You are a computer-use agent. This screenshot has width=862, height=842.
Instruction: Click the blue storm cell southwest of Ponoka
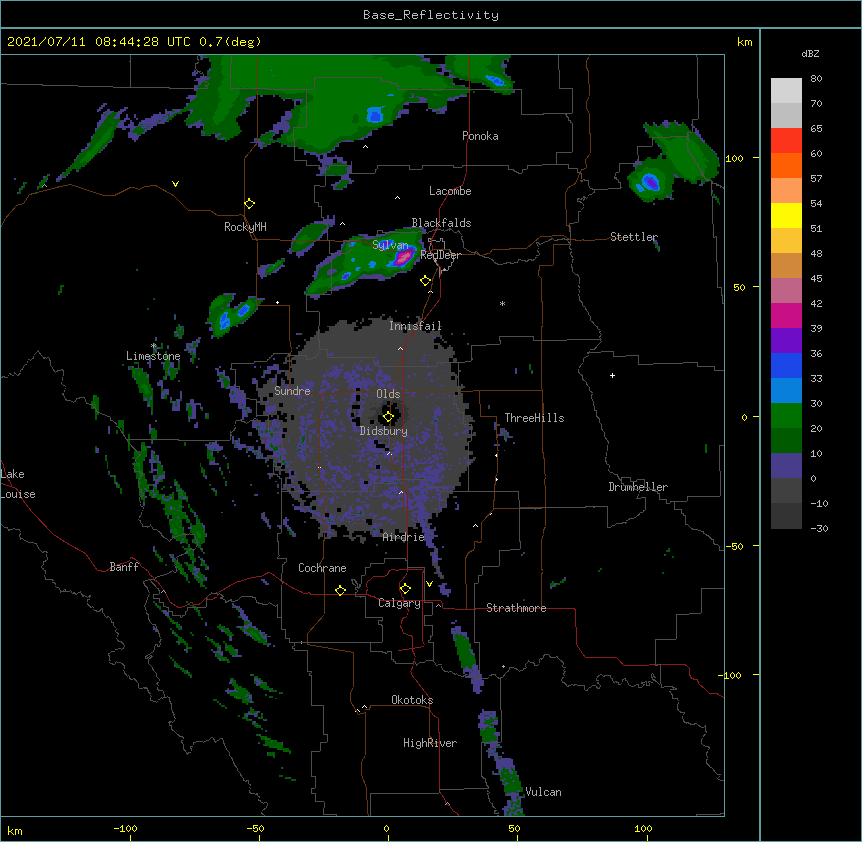click(375, 116)
